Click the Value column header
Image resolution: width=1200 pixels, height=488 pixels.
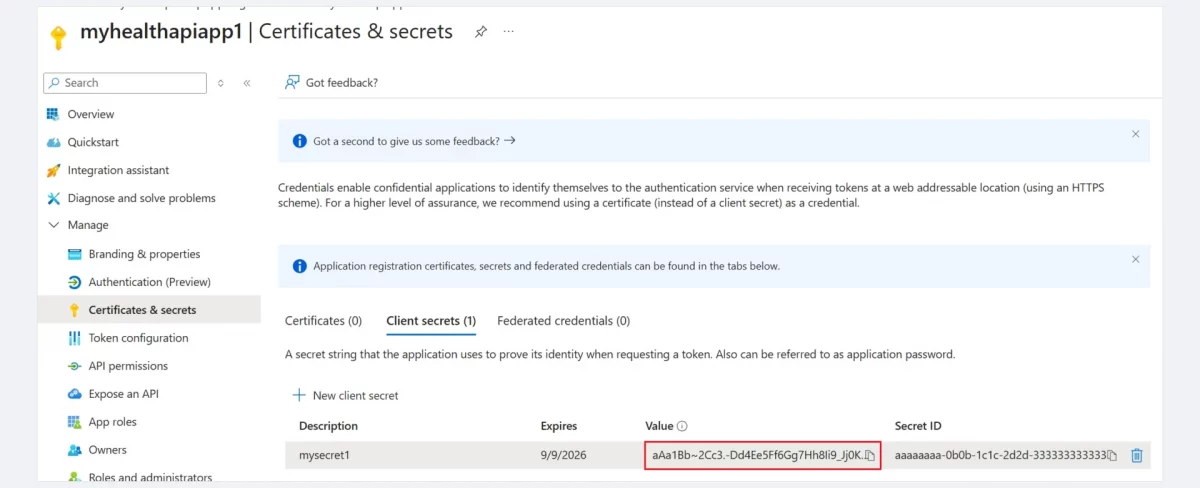point(659,426)
